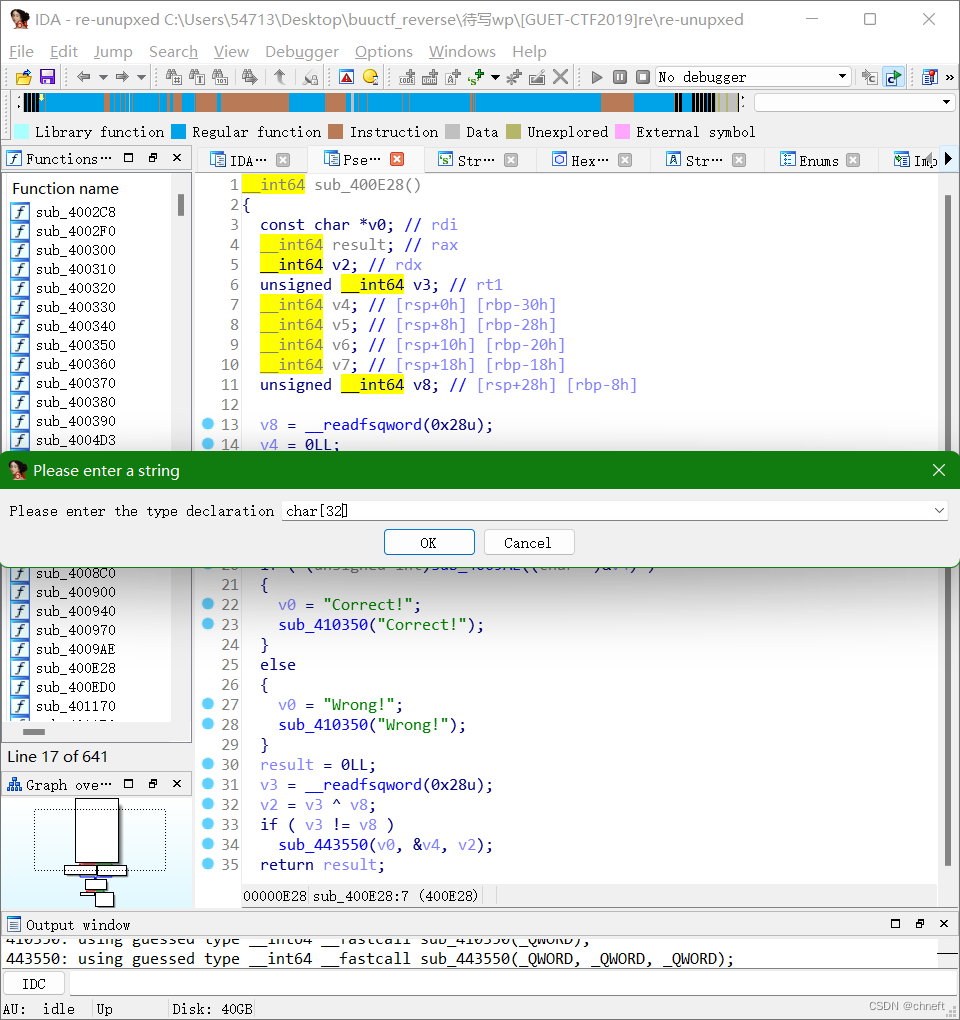Image resolution: width=960 pixels, height=1020 pixels.
Task: Open the forward-navigation history dropdown arrow
Action: coord(141,77)
